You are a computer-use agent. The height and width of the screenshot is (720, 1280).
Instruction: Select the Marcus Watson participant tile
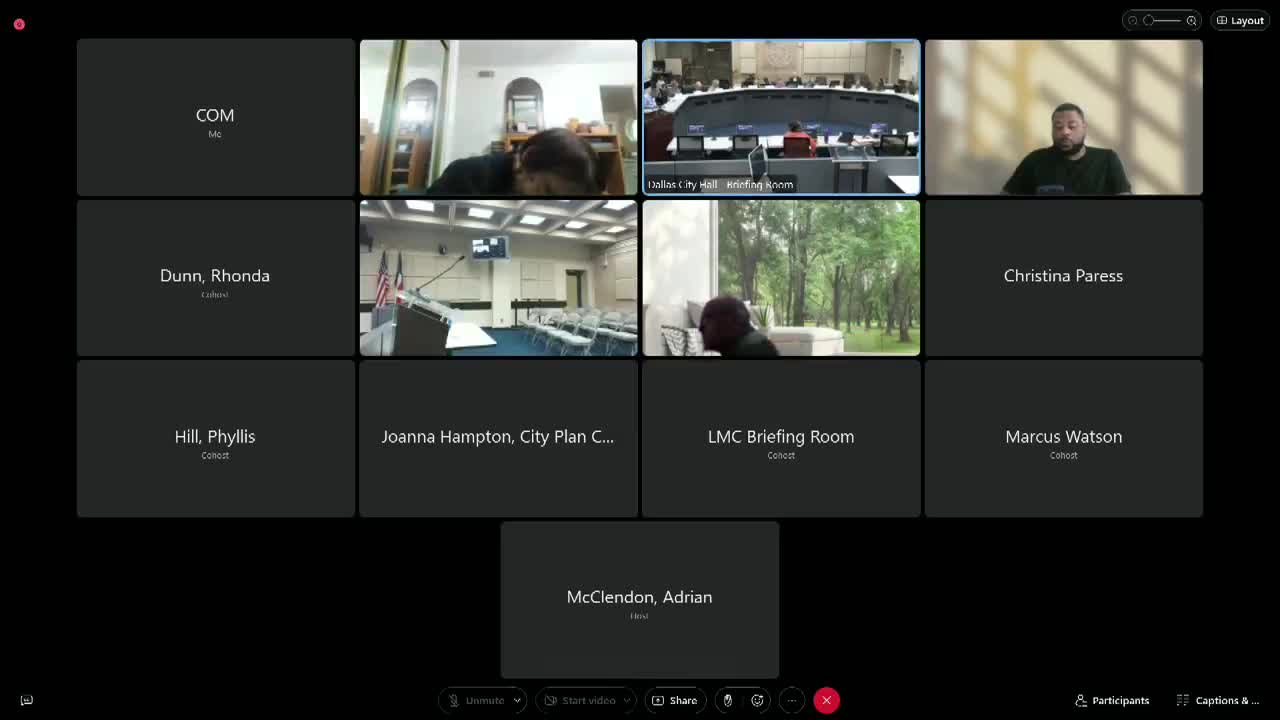click(x=1063, y=438)
